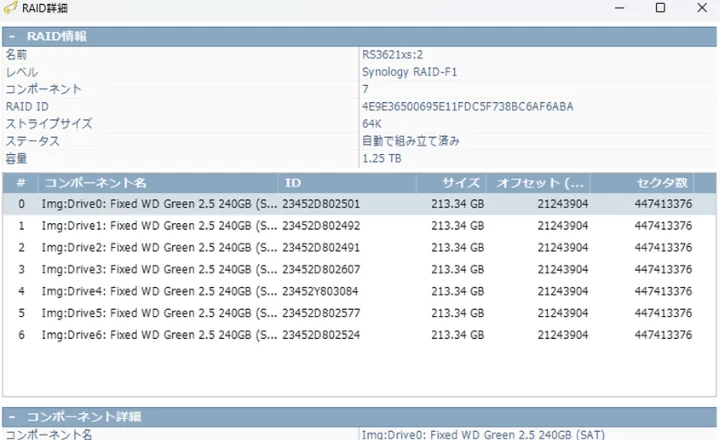Click the ストライプサイズ property label
Viewport: 720px width, 440px height.
point(49,124)
